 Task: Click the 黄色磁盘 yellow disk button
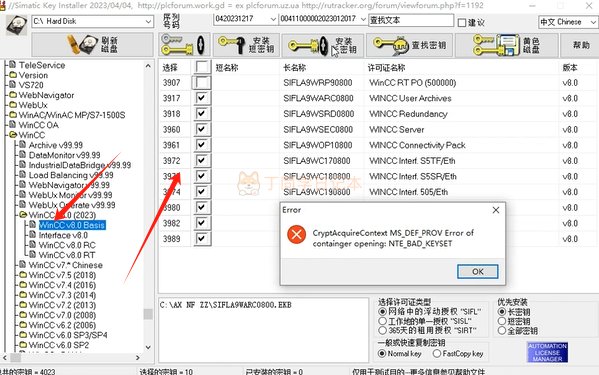[x=506, y=45]
